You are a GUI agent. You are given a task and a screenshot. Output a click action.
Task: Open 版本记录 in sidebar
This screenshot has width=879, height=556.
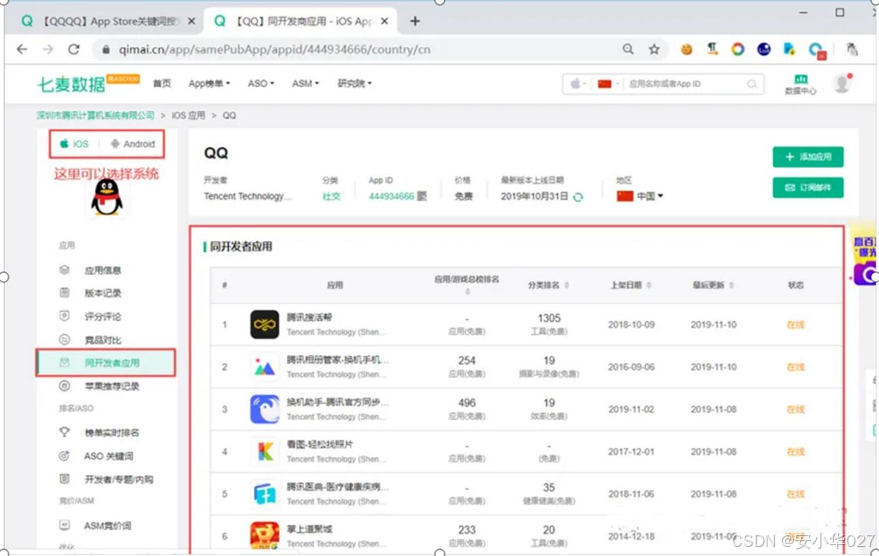click(103, 293)
